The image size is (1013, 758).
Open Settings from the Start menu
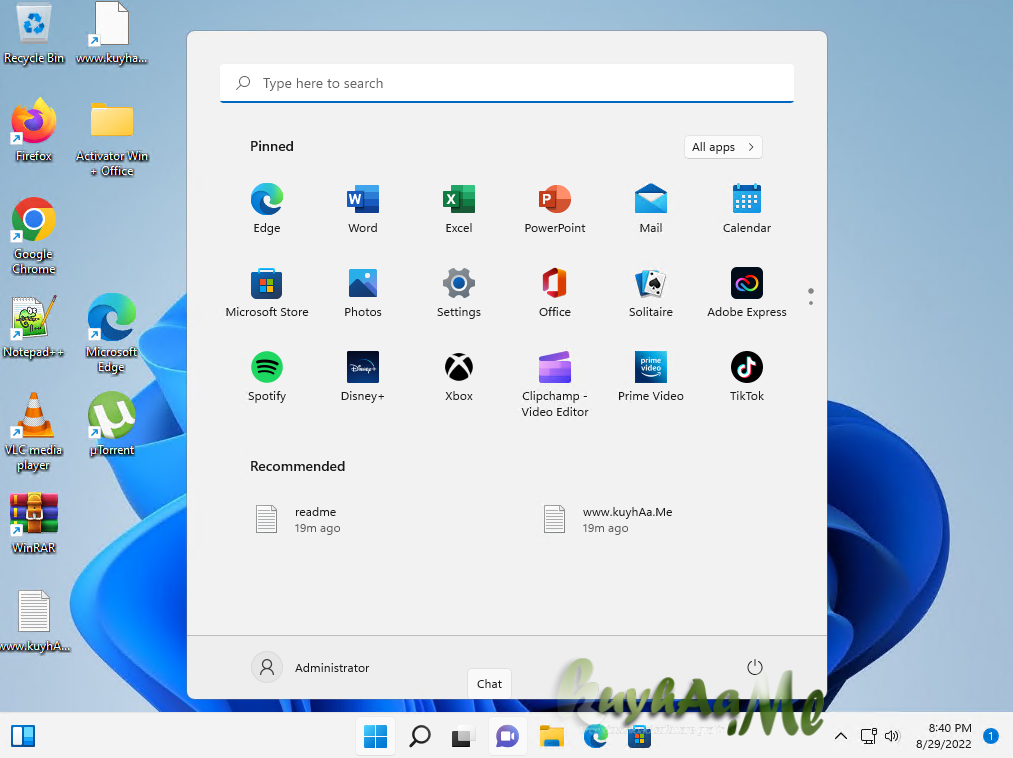pos(459,292)
